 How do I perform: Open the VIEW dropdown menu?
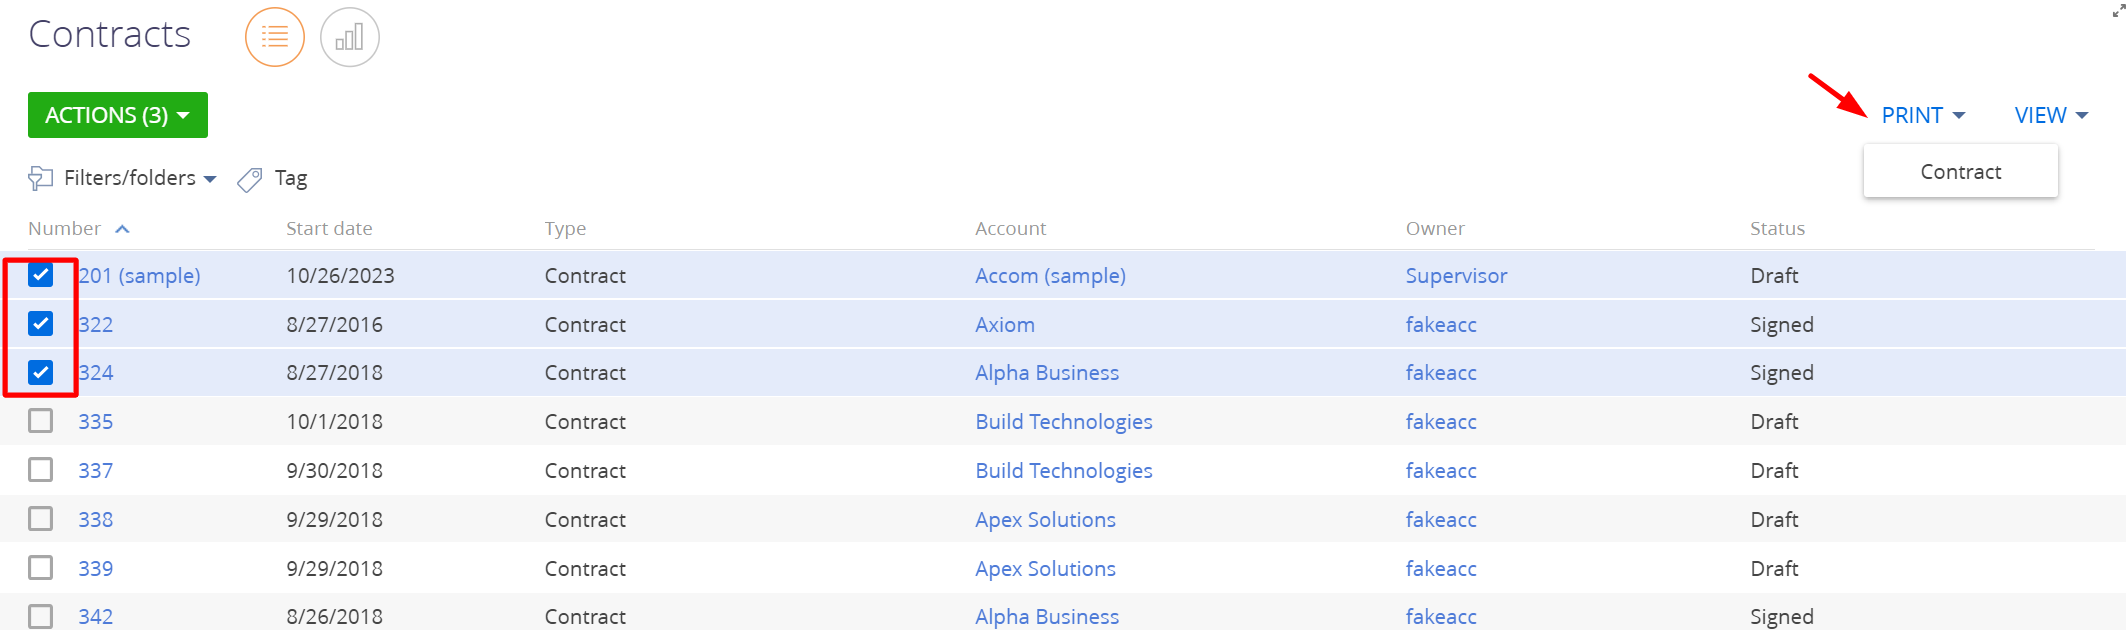(2051, 115)
